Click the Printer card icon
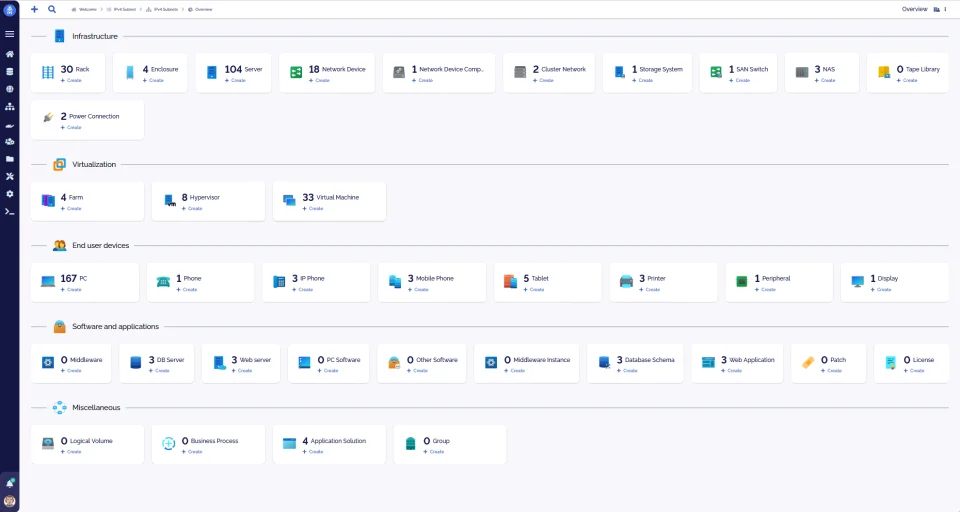The height and width of the screenshot is (512, 960). point(626,282)
